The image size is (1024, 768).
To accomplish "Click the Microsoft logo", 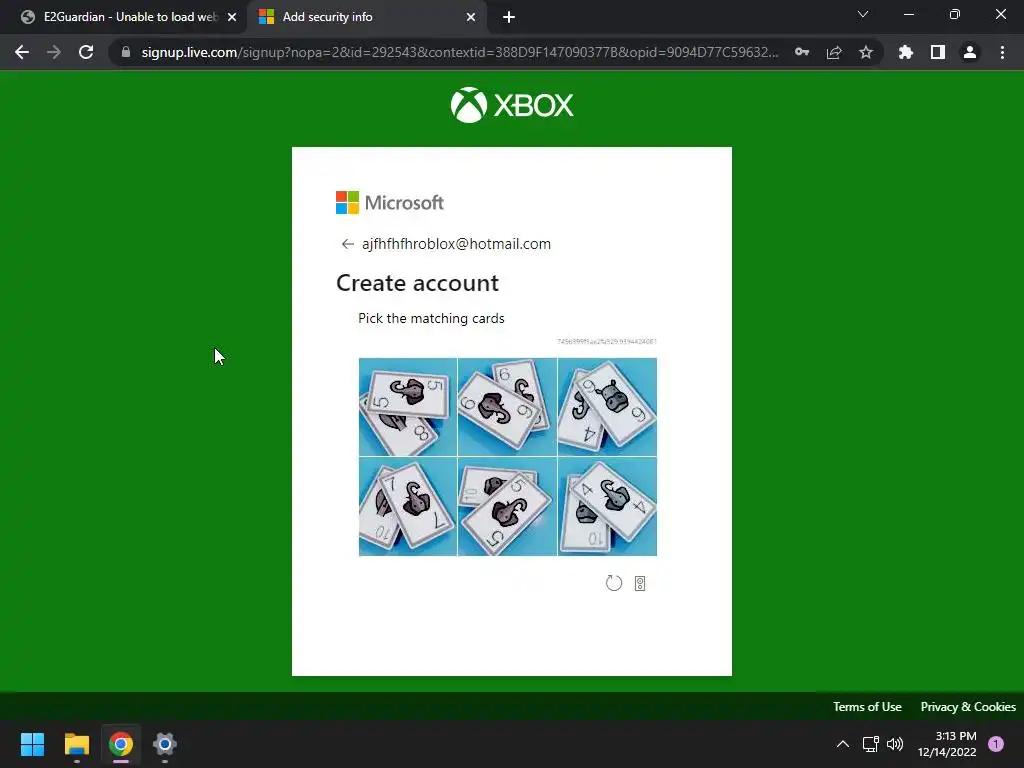I will tap(390, 202).
